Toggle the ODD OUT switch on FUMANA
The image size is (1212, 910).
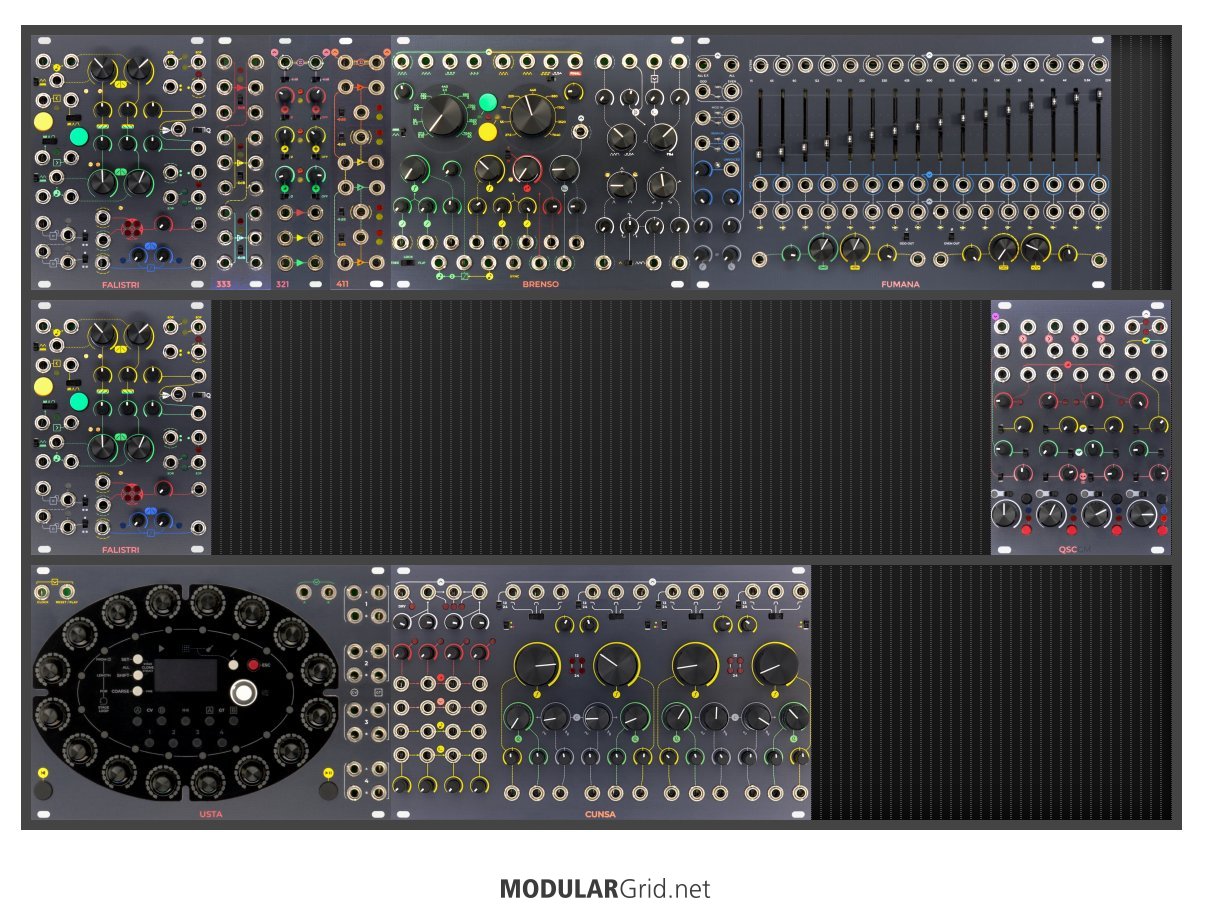tap(906, 235)
